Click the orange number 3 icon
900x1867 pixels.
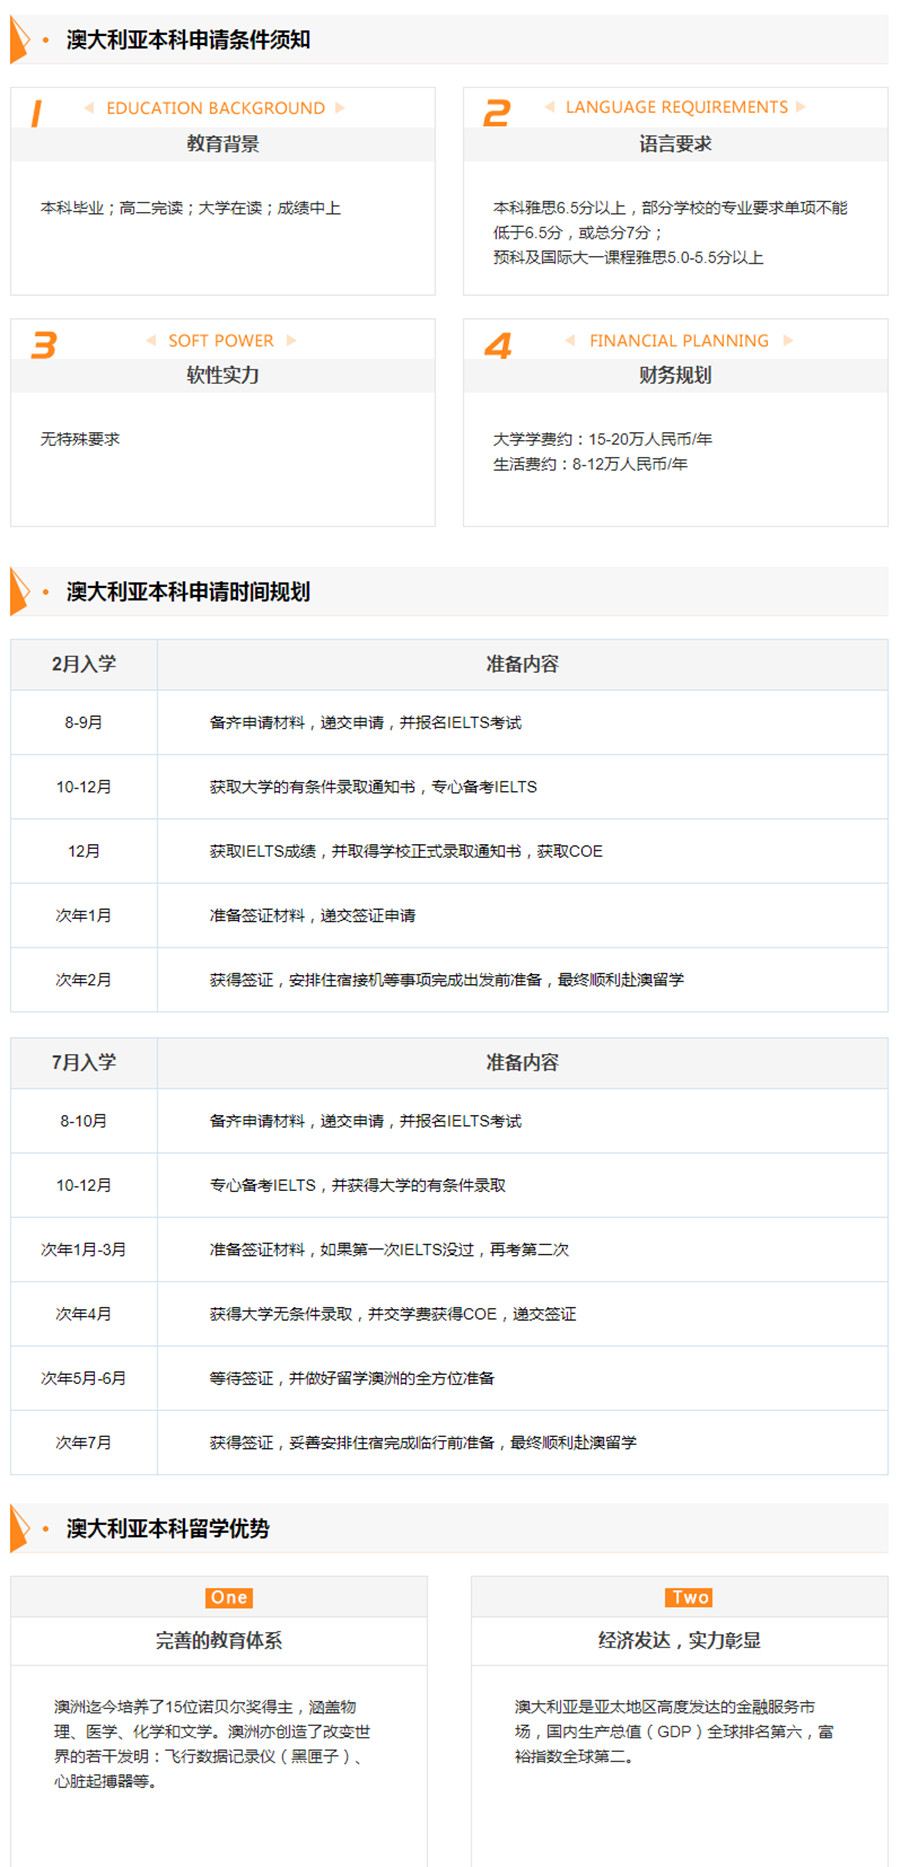pos(44,345)
